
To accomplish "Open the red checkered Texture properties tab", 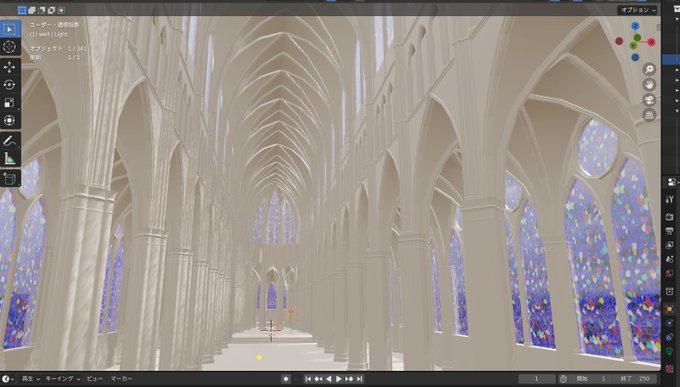I will pos(670,369).
